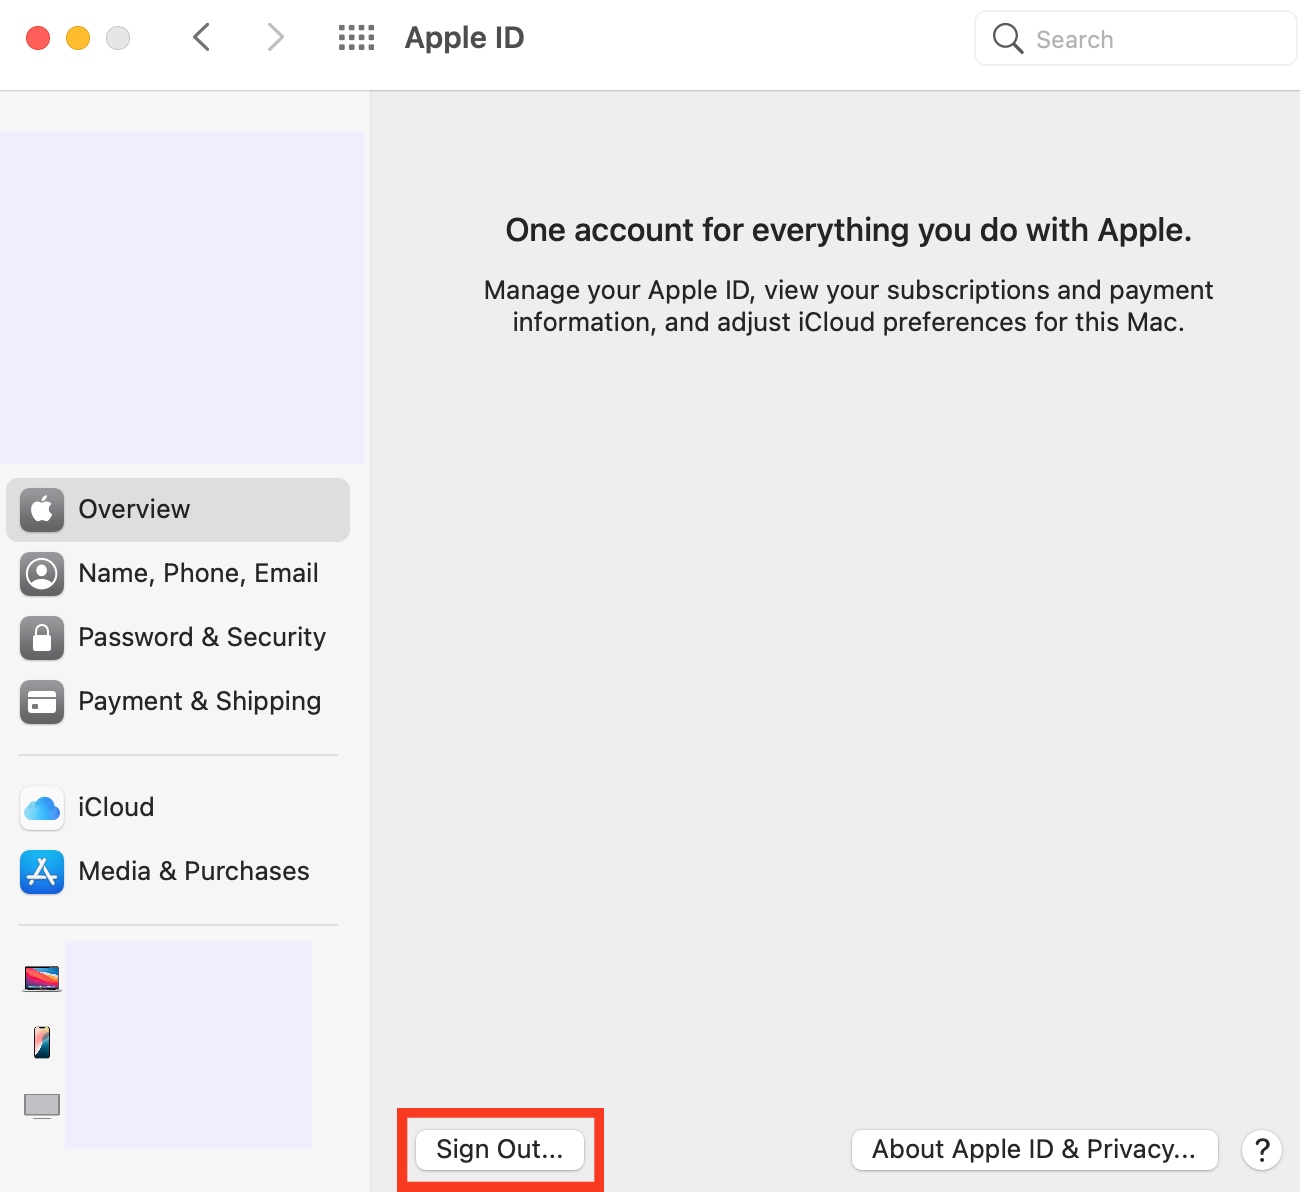The width and height of the screenshot is (1300, 1192).
Task: Click the Password & Security padlock icon
Action: (41, 638)
